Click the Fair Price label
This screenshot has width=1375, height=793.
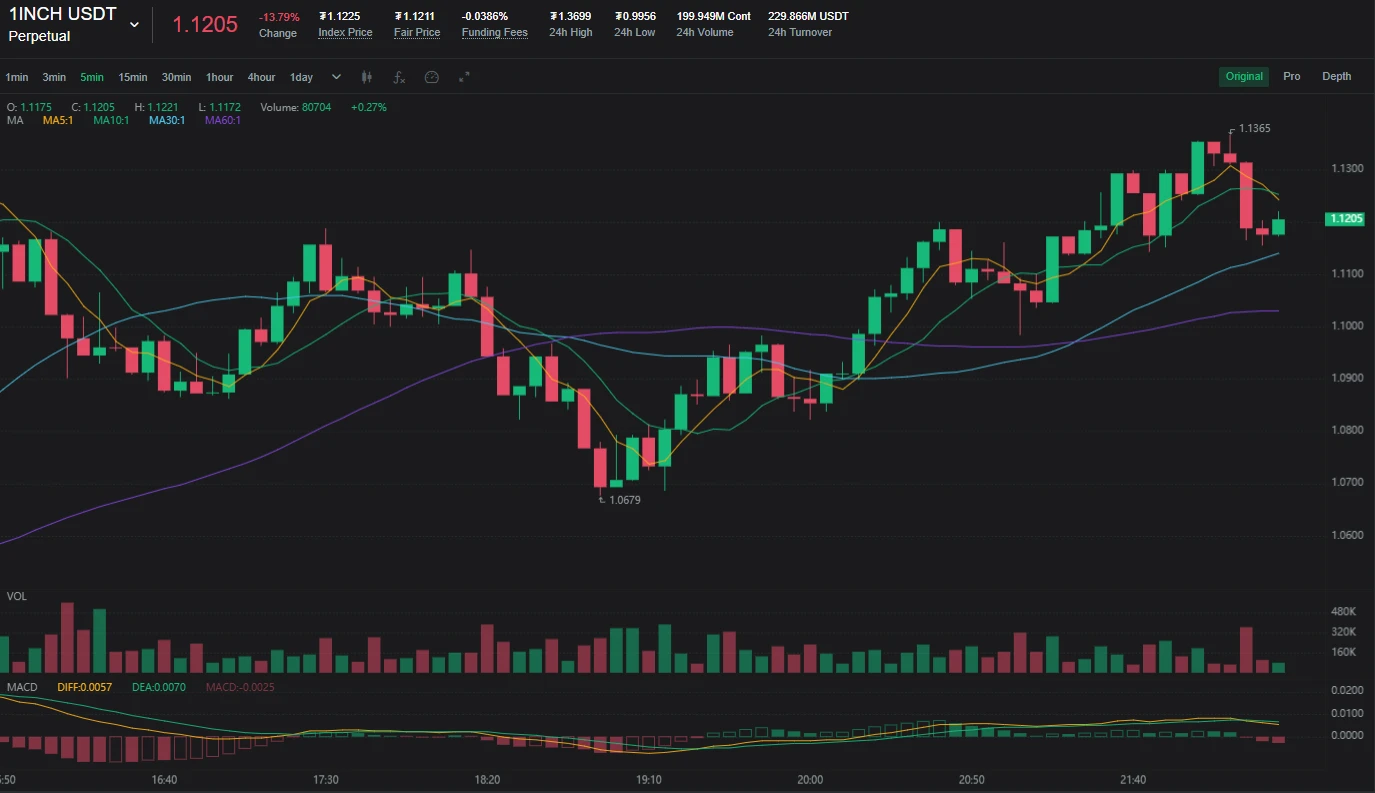click(x=417, y=33)
